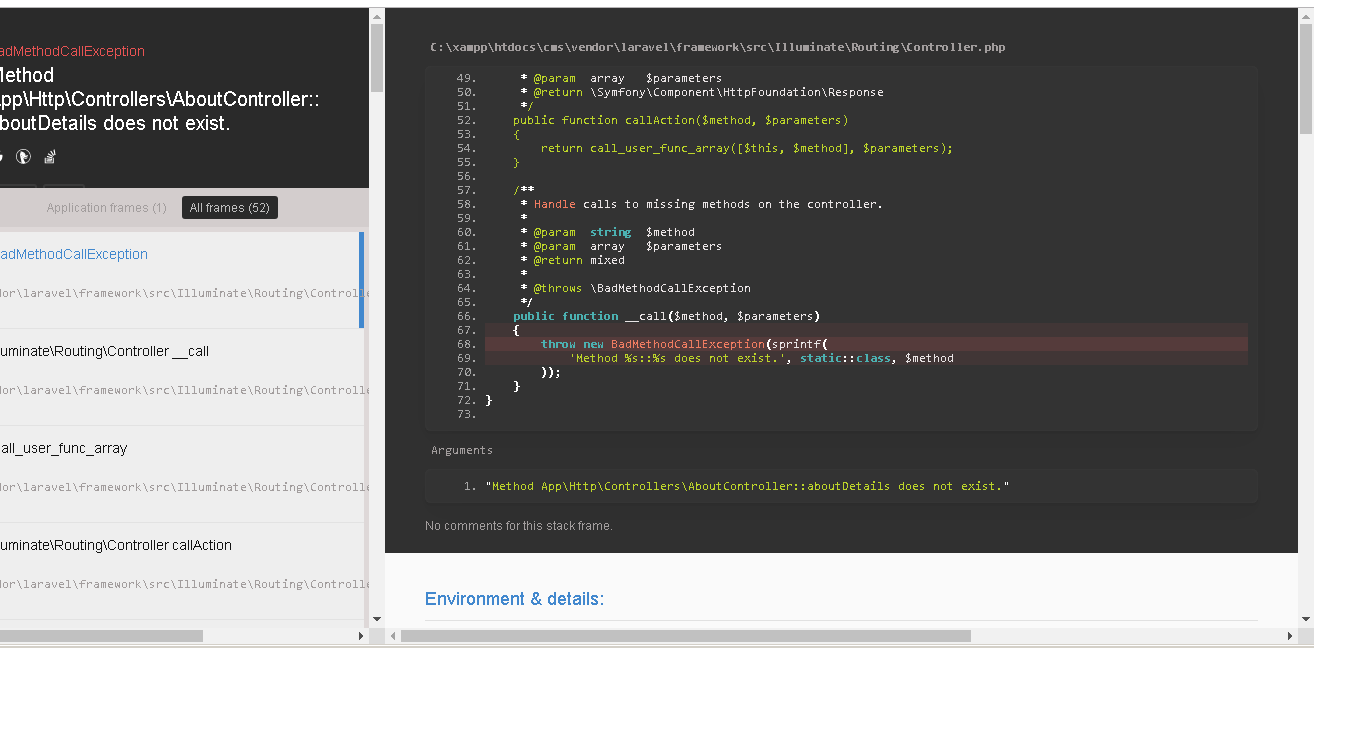The width and height of the screenshot is (1366, 744).
Task: Select the BadMethodCallException stack frame
Action: [74, 254]
